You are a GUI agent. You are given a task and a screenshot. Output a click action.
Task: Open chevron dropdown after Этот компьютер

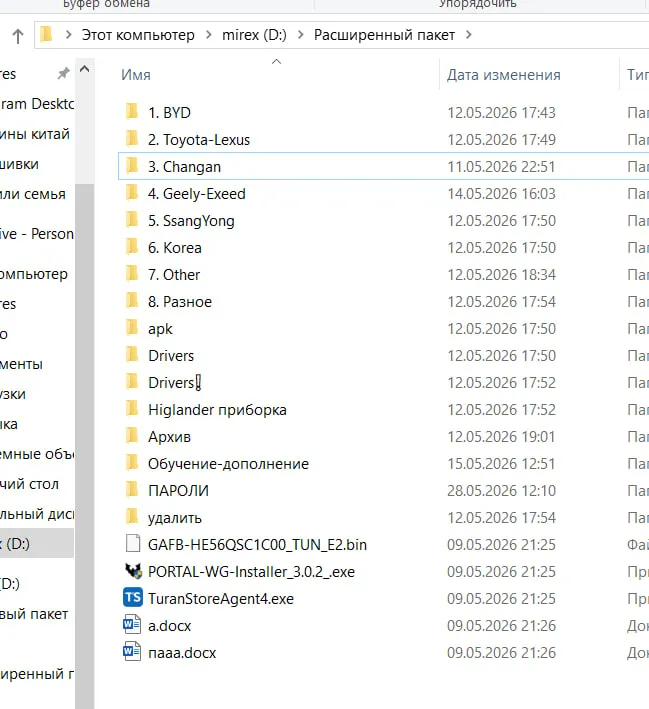[208, 35]
